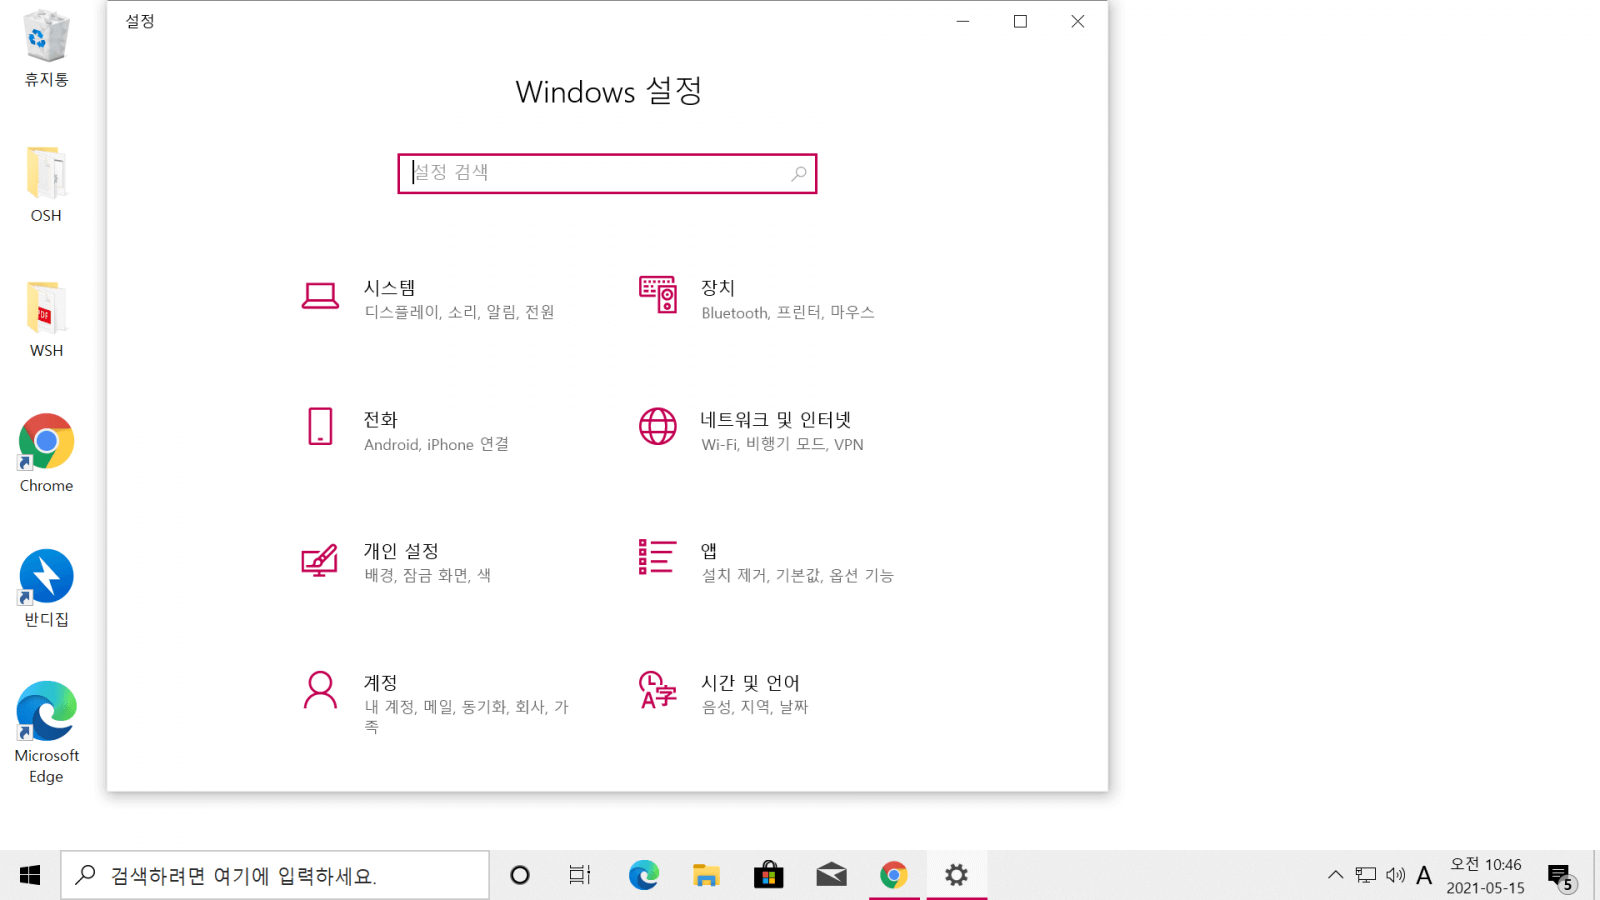
Task: Open 시스템 settings title
Action: pos(390,288)
